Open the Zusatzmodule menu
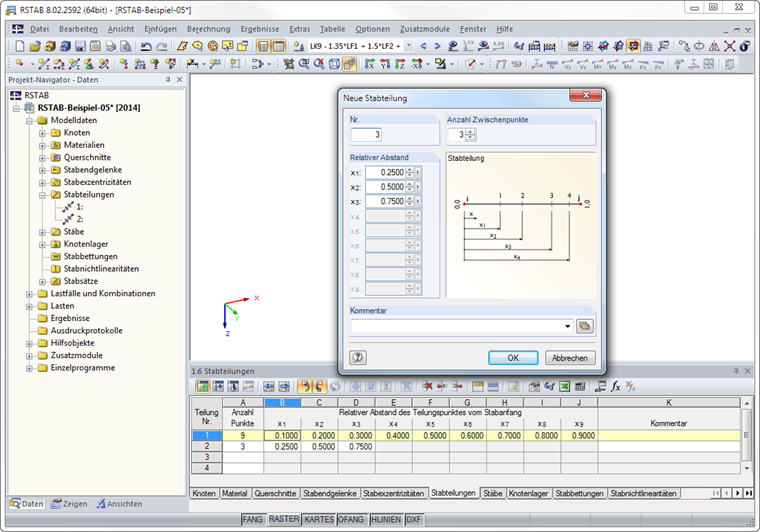The image size is (760, 532). pyautogui.click(x=425, y=29)
